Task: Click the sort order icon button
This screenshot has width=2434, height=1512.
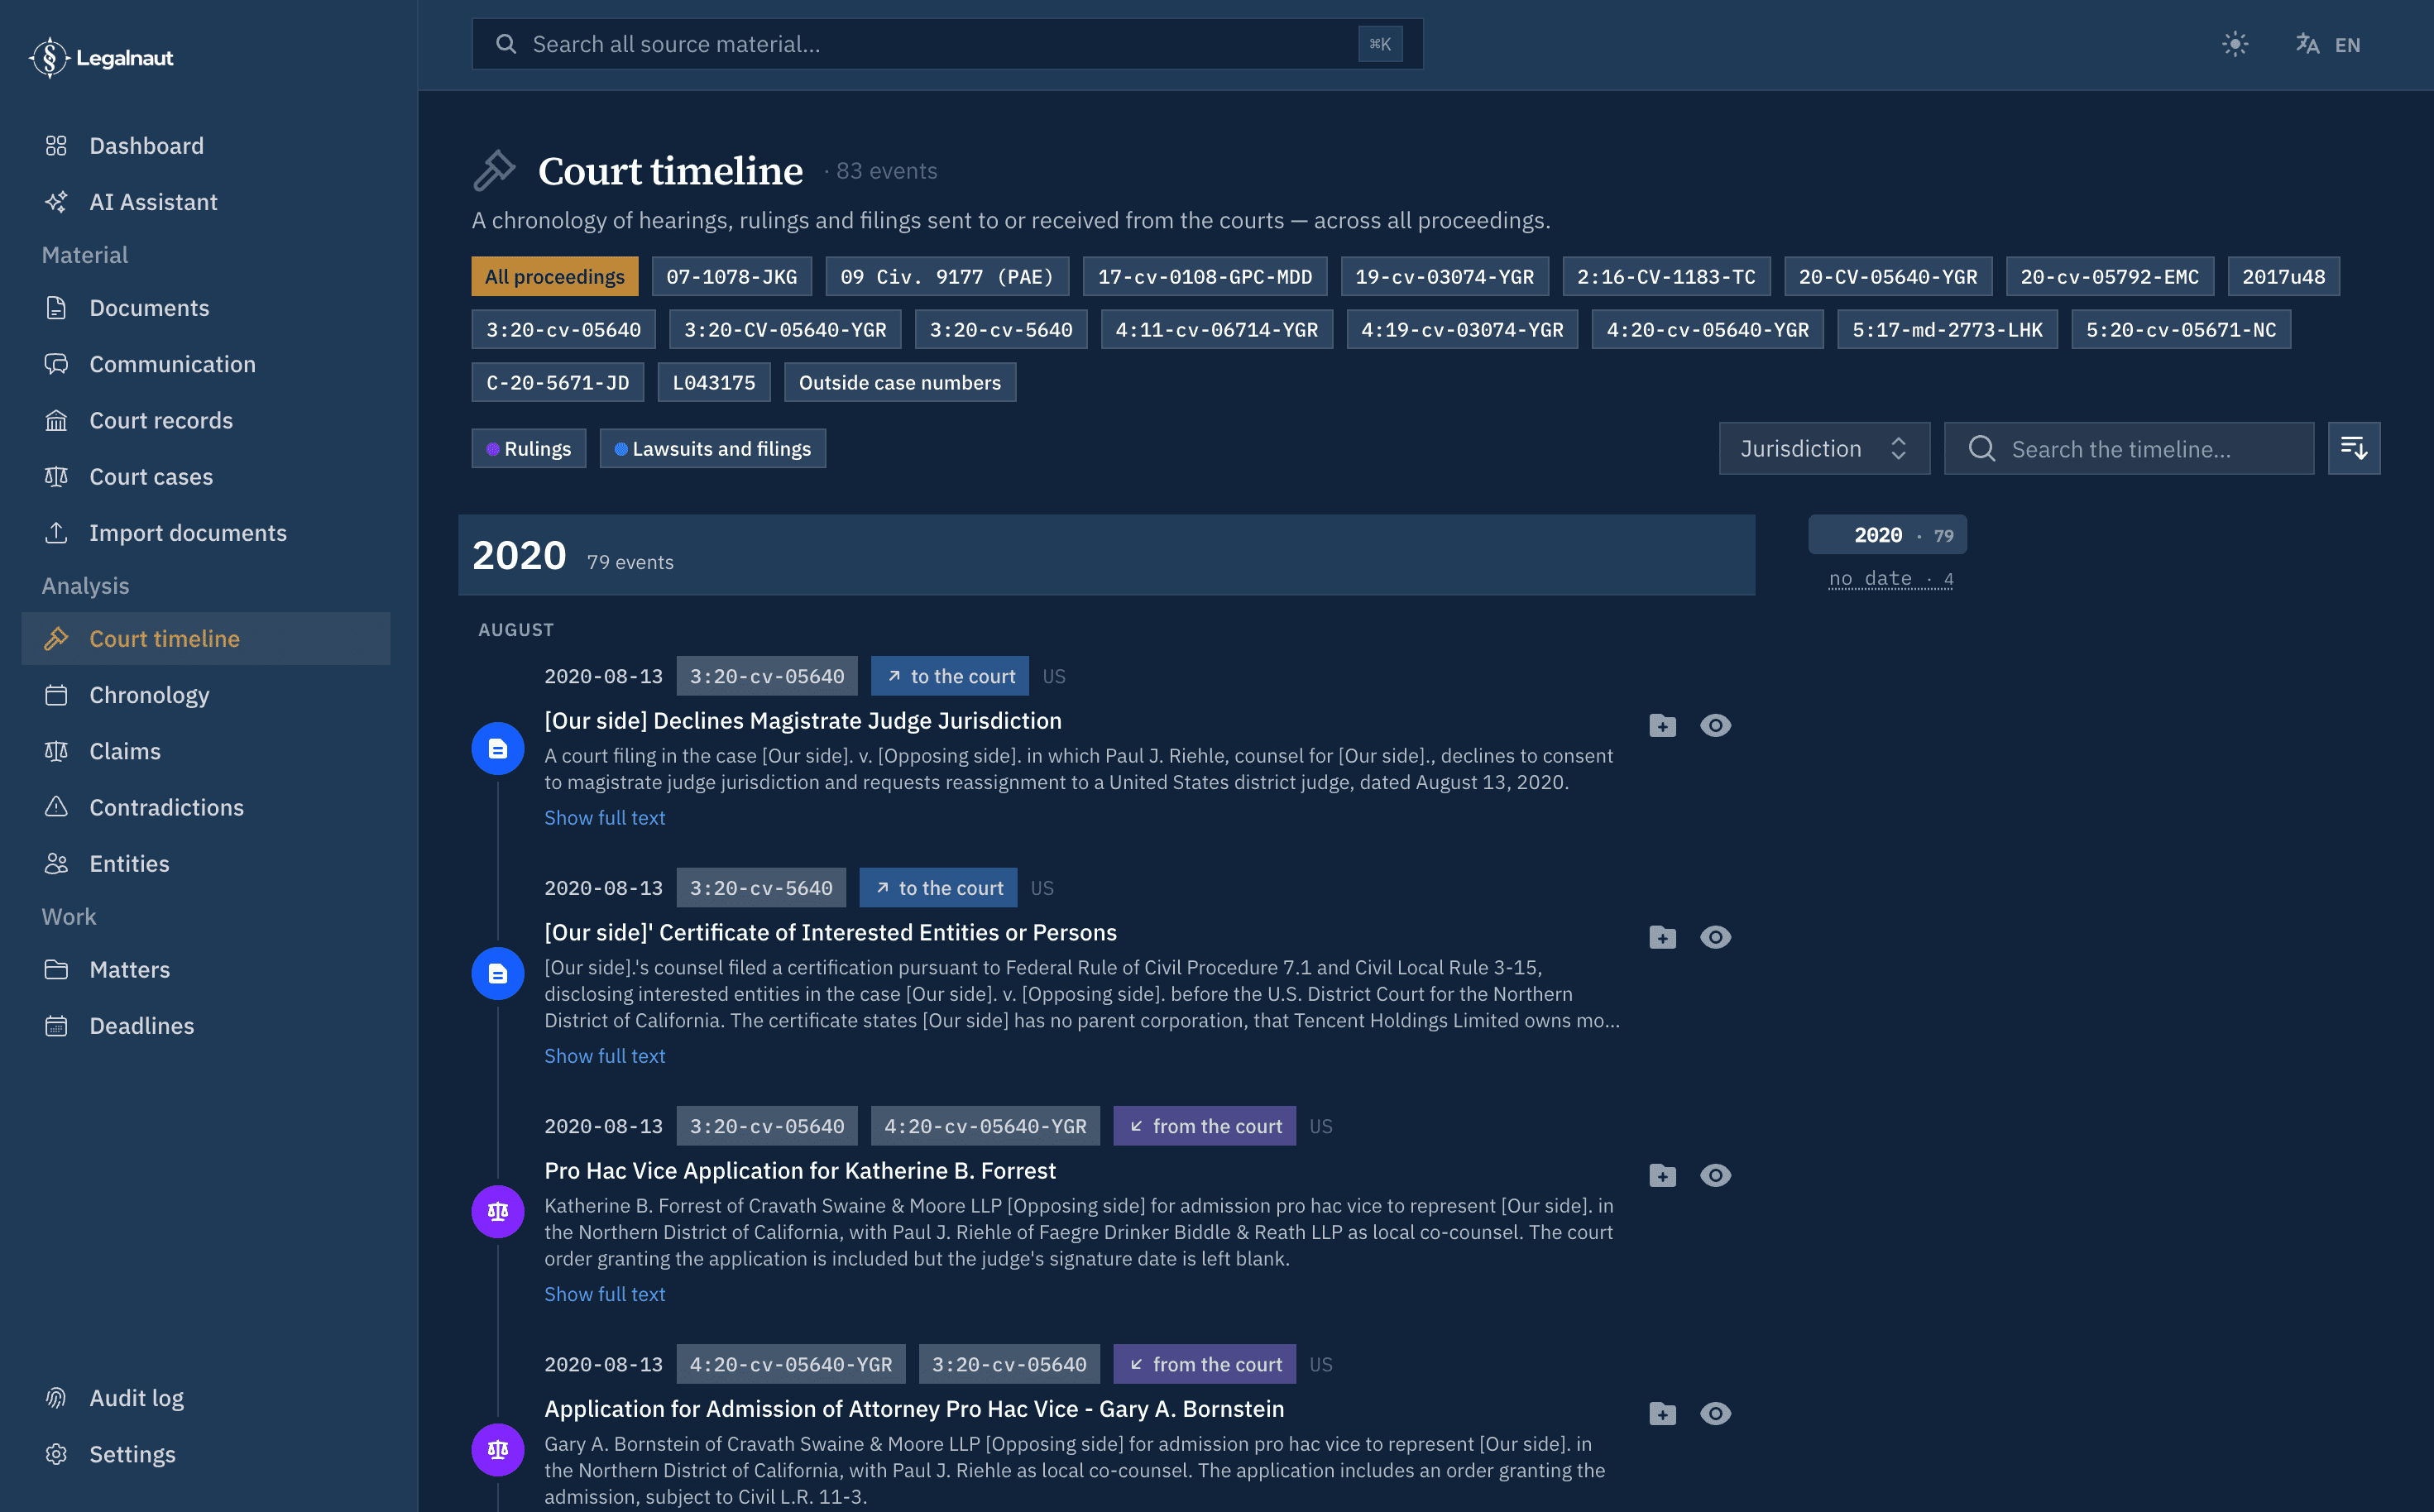Action: pyautogui.click(x=2353, y=448)
